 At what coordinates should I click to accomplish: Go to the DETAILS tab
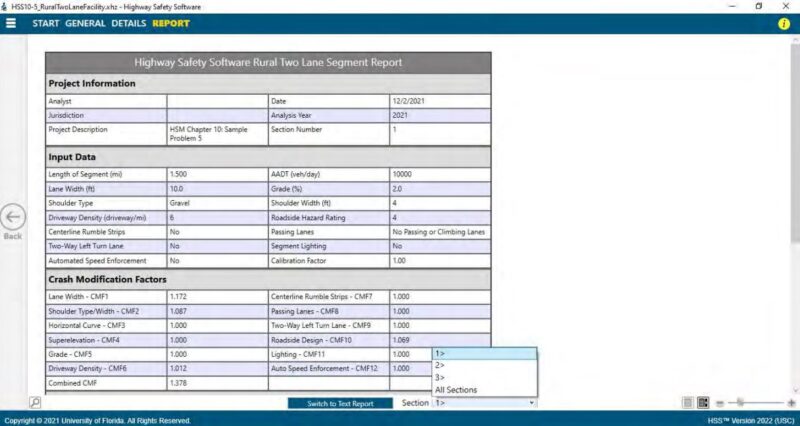click(x=128, y=23)
